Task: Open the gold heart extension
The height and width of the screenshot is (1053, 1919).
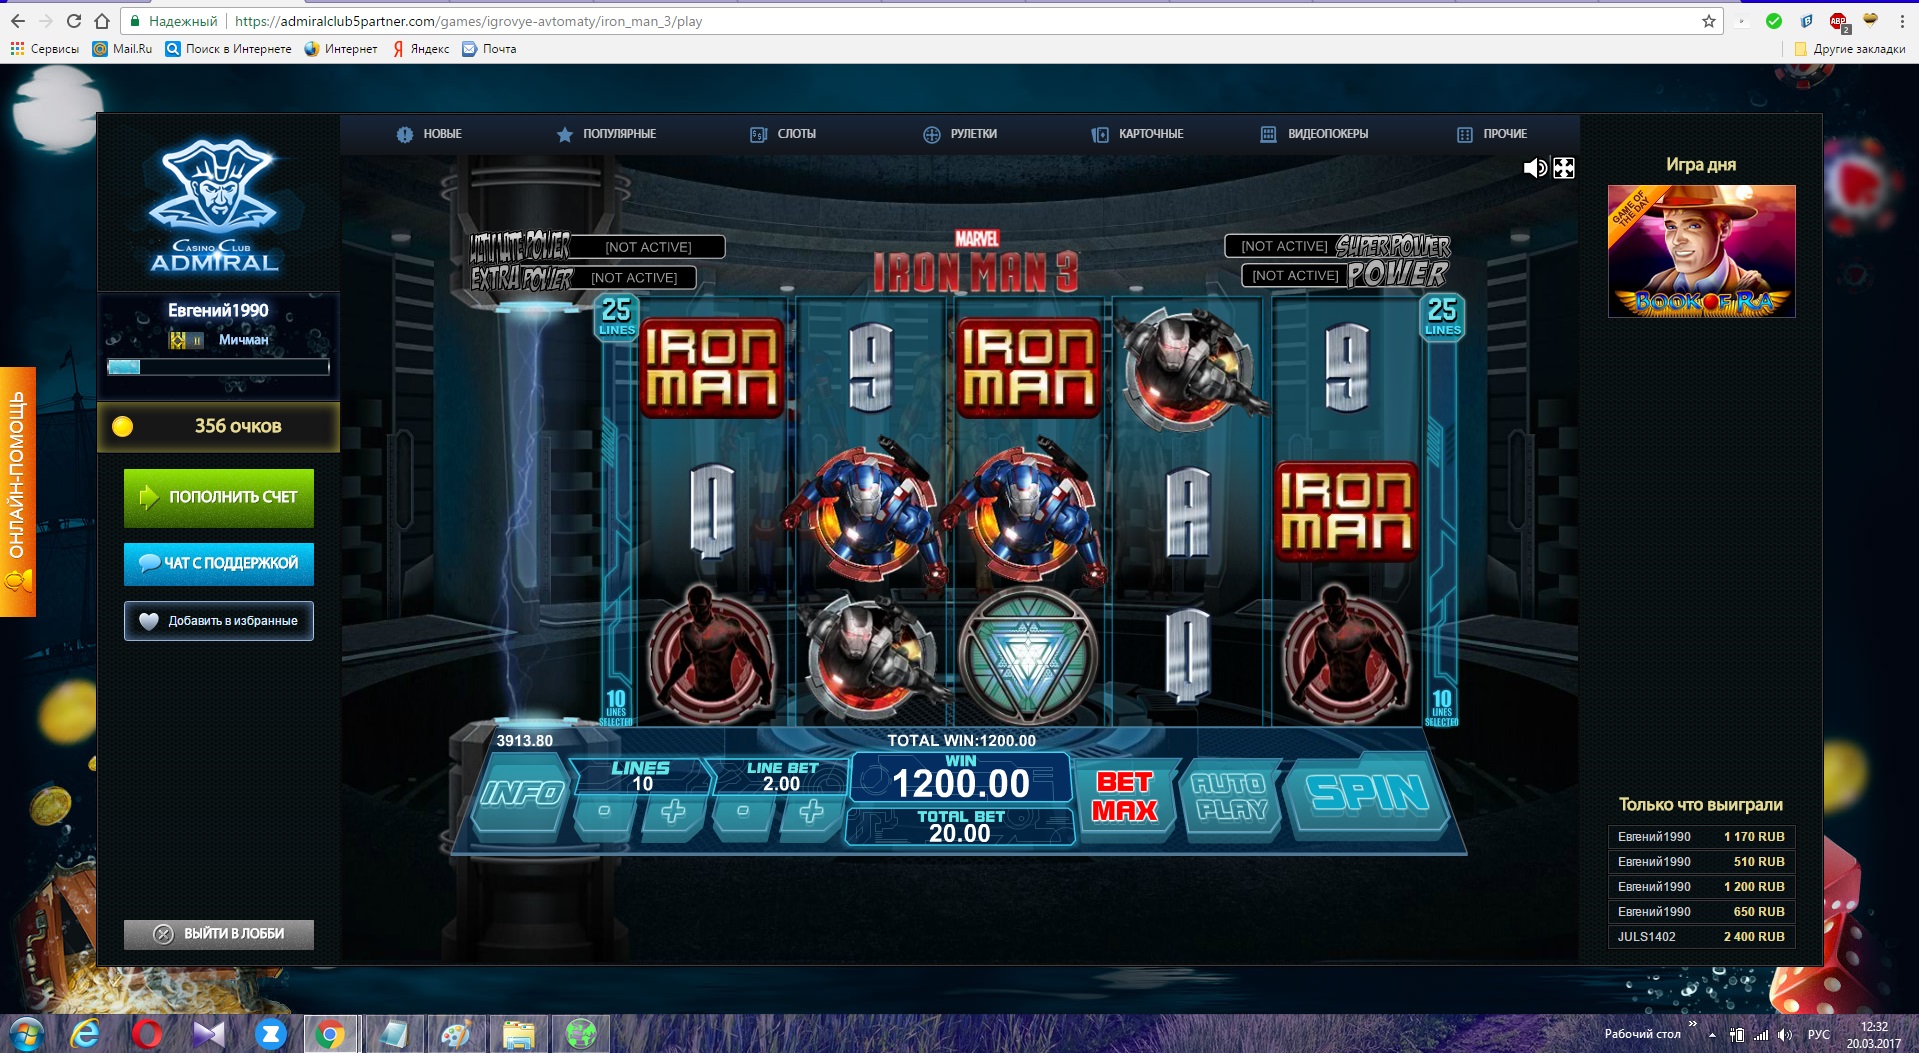Action: [1870, 20]
